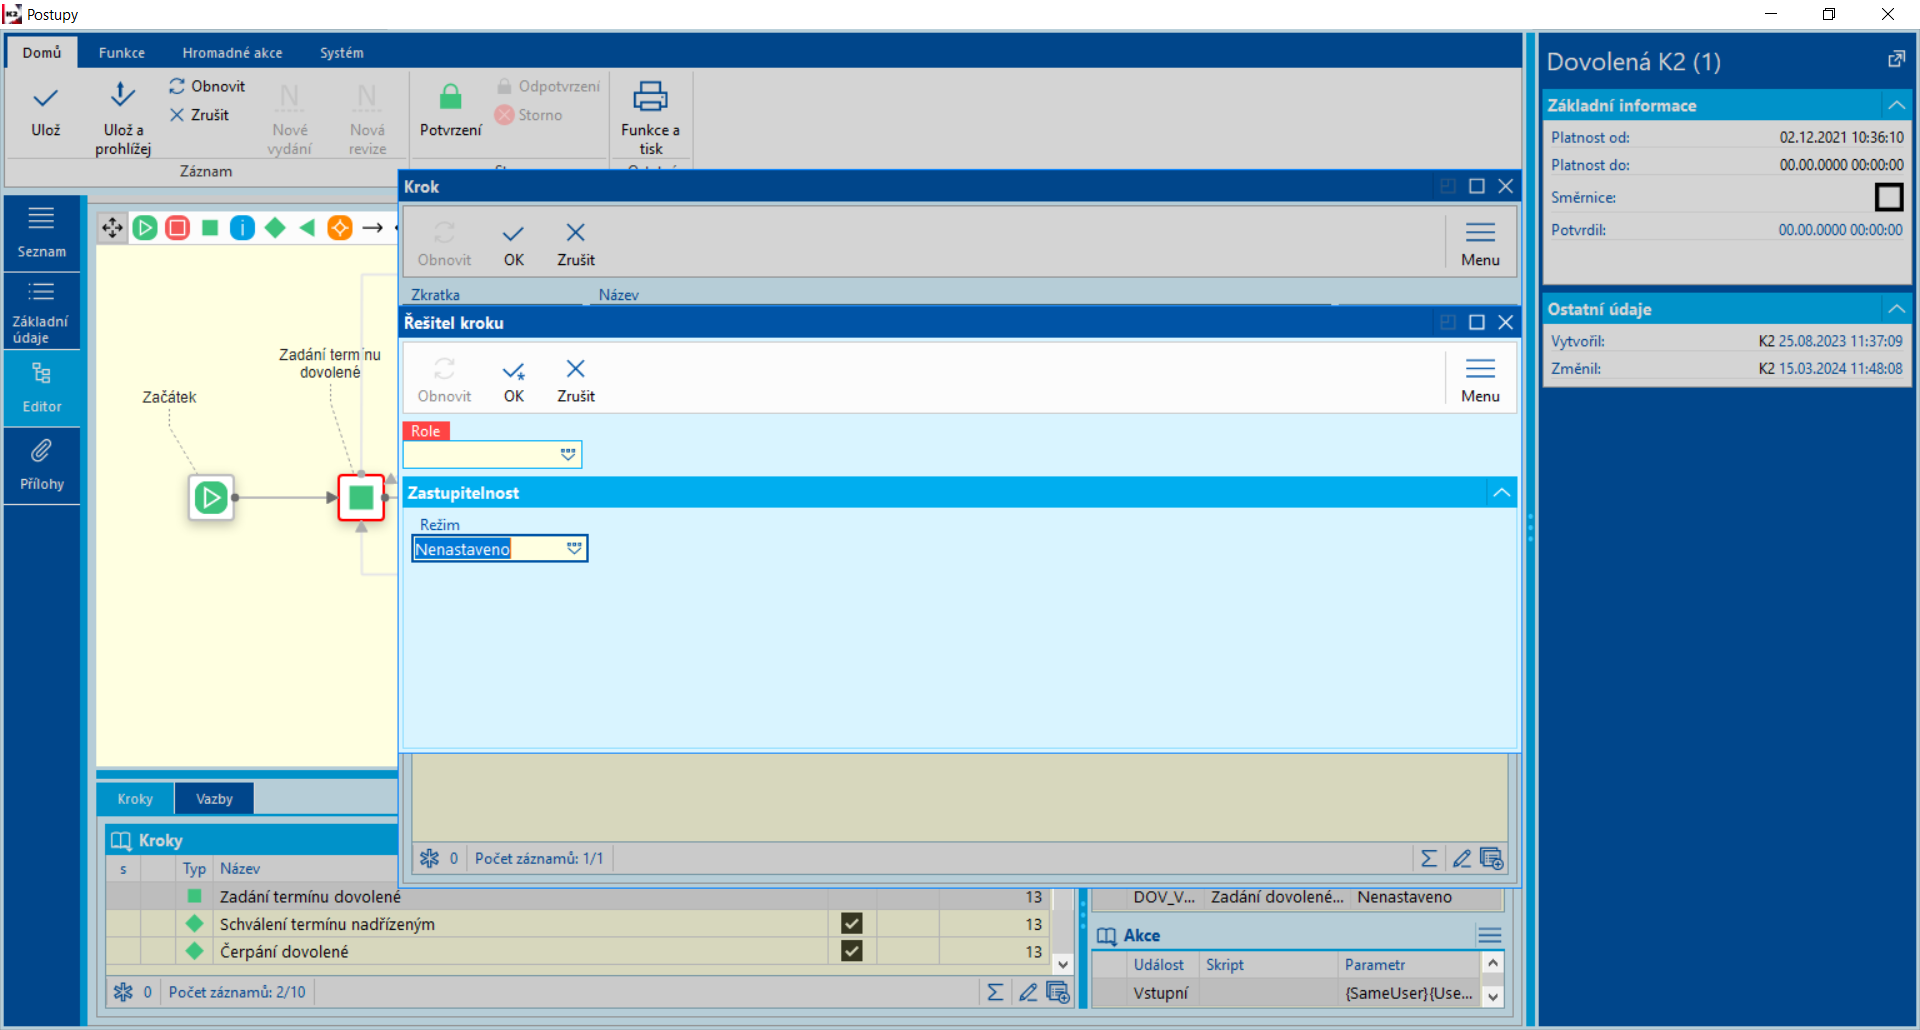Open Funkce a tisk printer button

point(650,118)
